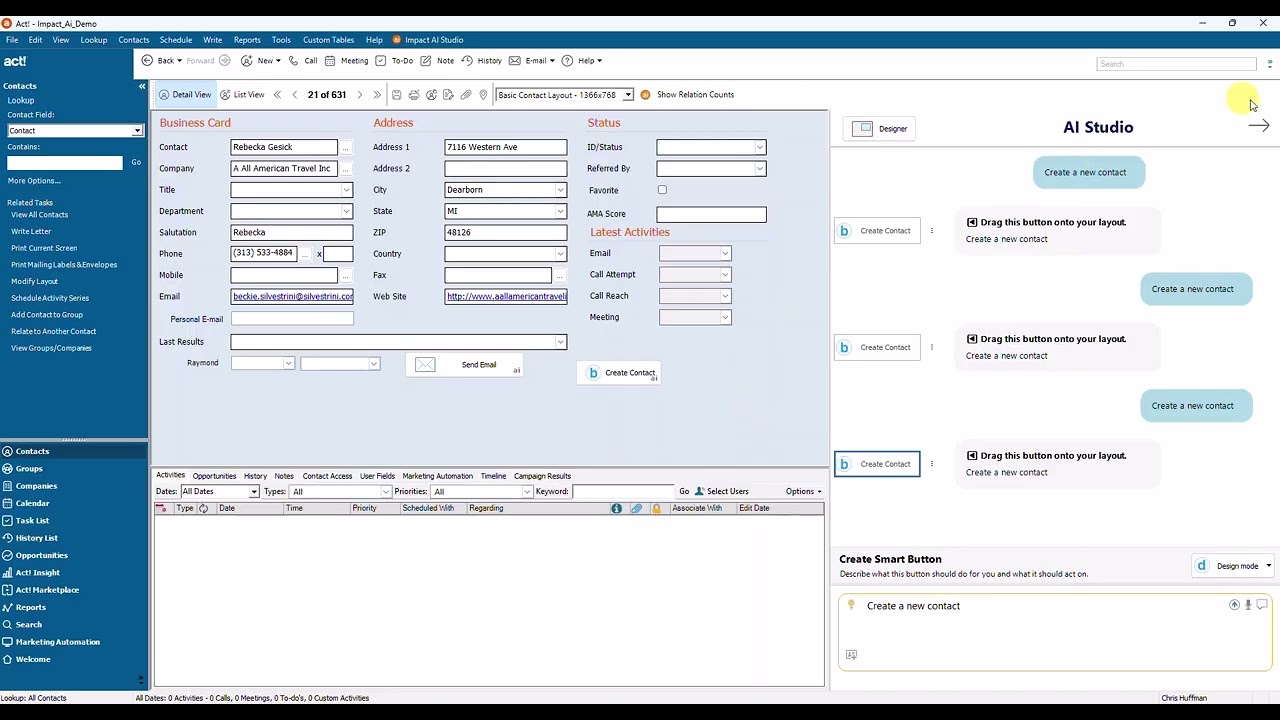The image size is (1280, 720).
Task: Open Opportunities in left navigation
Action: [x=41, y=555]
